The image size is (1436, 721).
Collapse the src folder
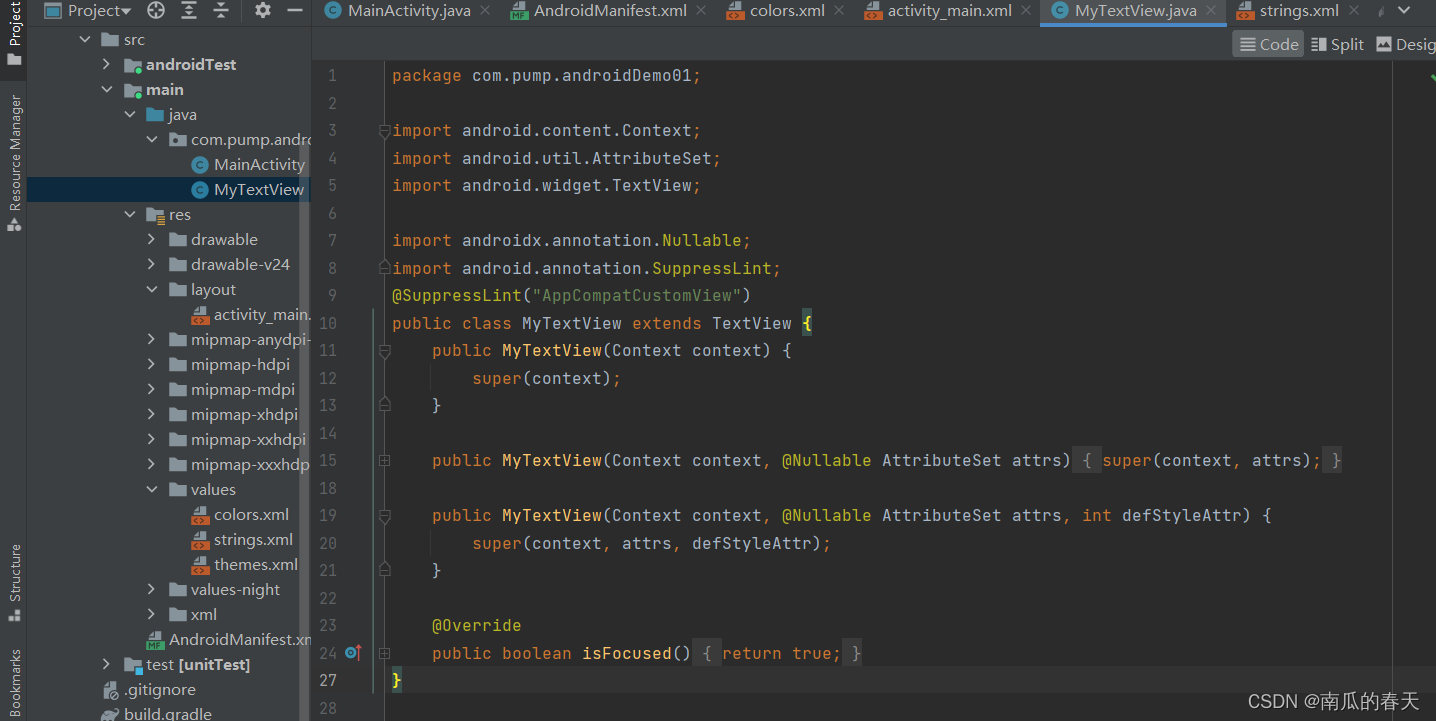point(84,40)
